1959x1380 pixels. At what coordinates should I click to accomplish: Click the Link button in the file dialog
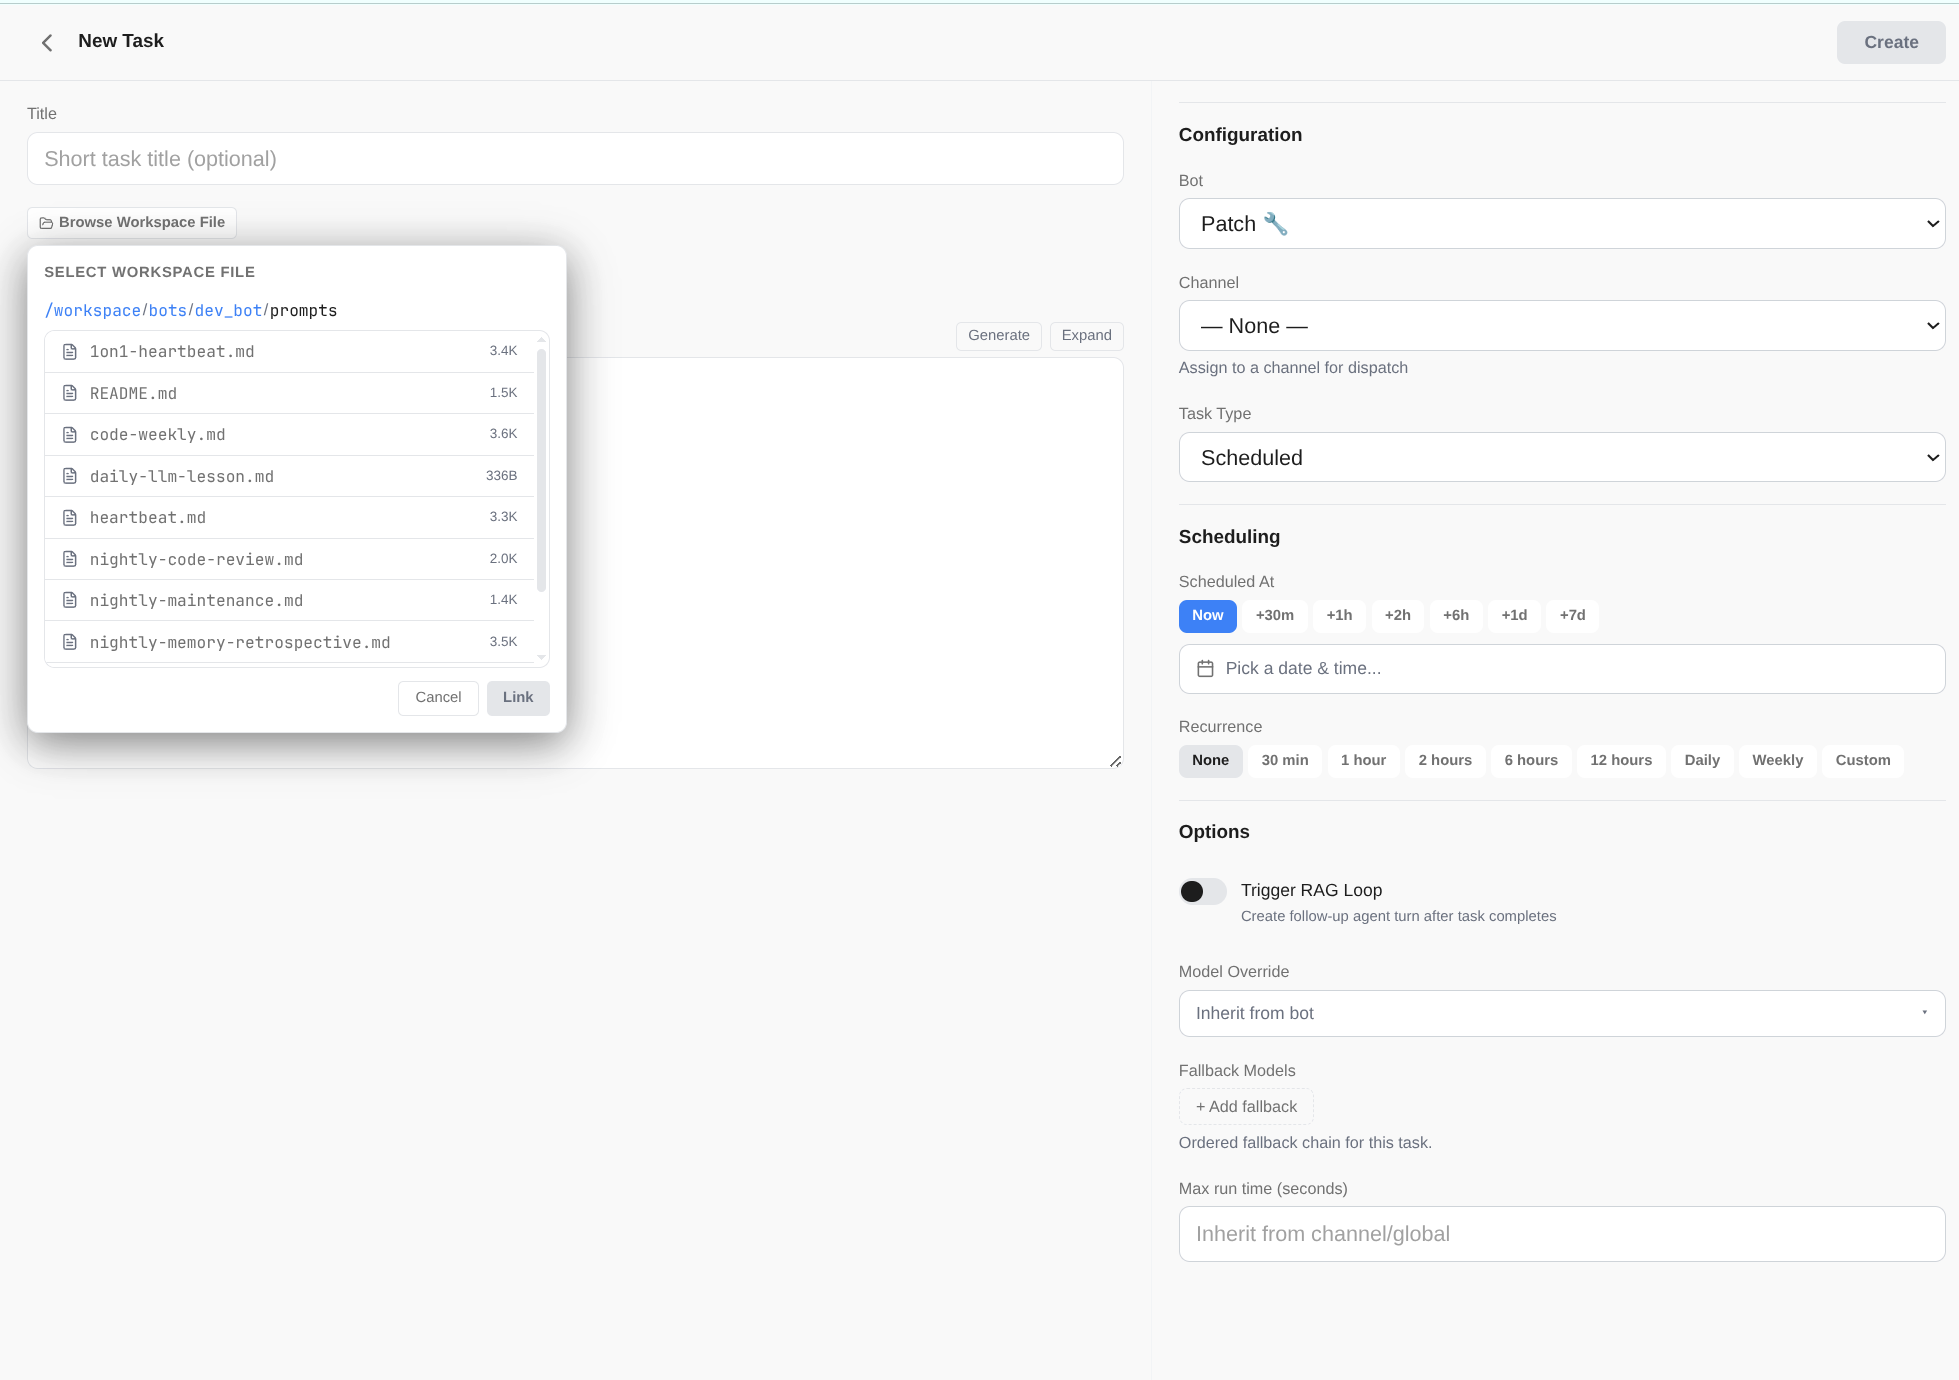[518, 697]
